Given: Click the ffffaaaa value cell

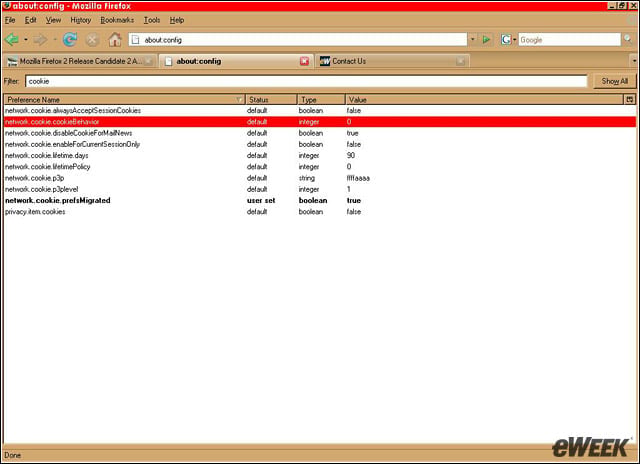Looking at the screenshot, I should (358, 178).
